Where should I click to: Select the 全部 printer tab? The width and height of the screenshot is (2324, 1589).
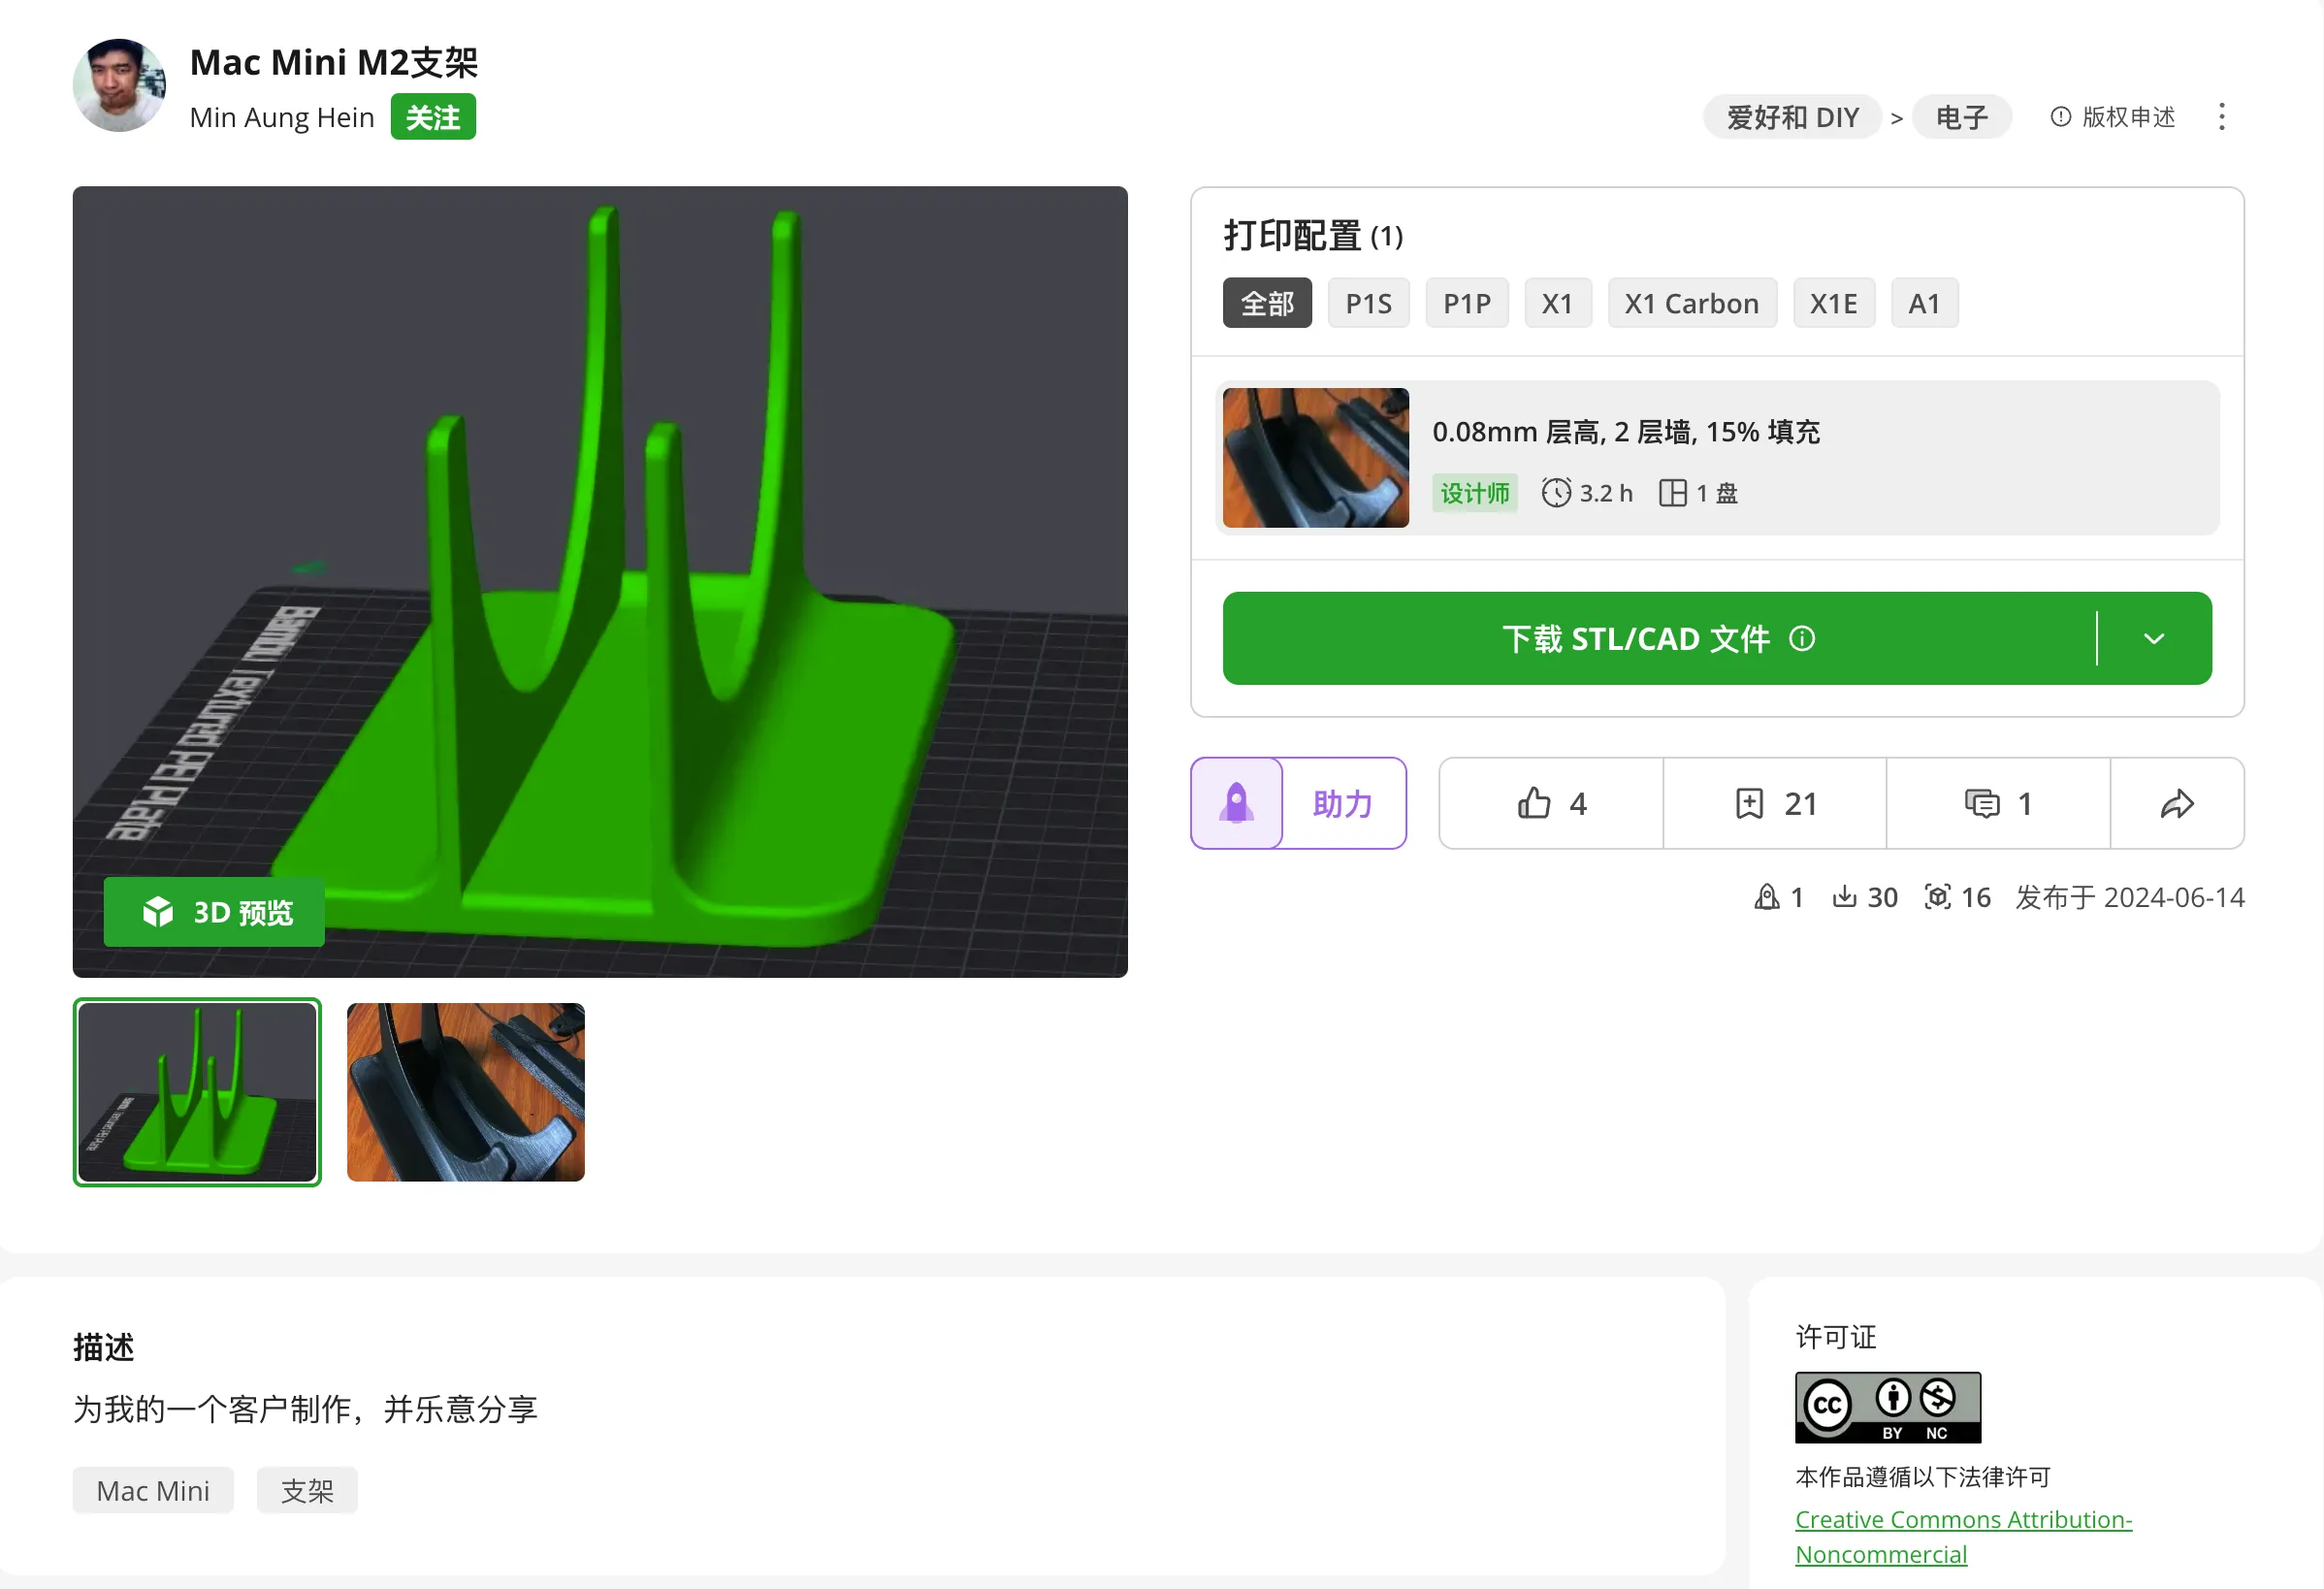point(1267,303)
